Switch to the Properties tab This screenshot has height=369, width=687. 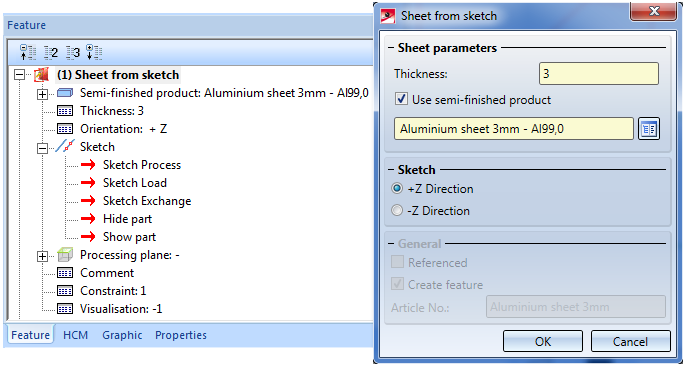tap(181, 335)
